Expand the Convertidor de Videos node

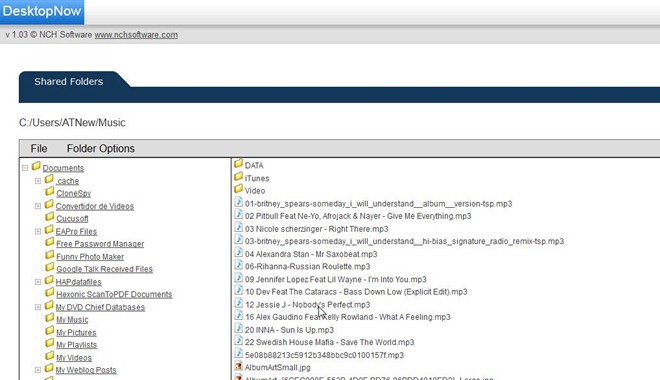click(38, 206)
